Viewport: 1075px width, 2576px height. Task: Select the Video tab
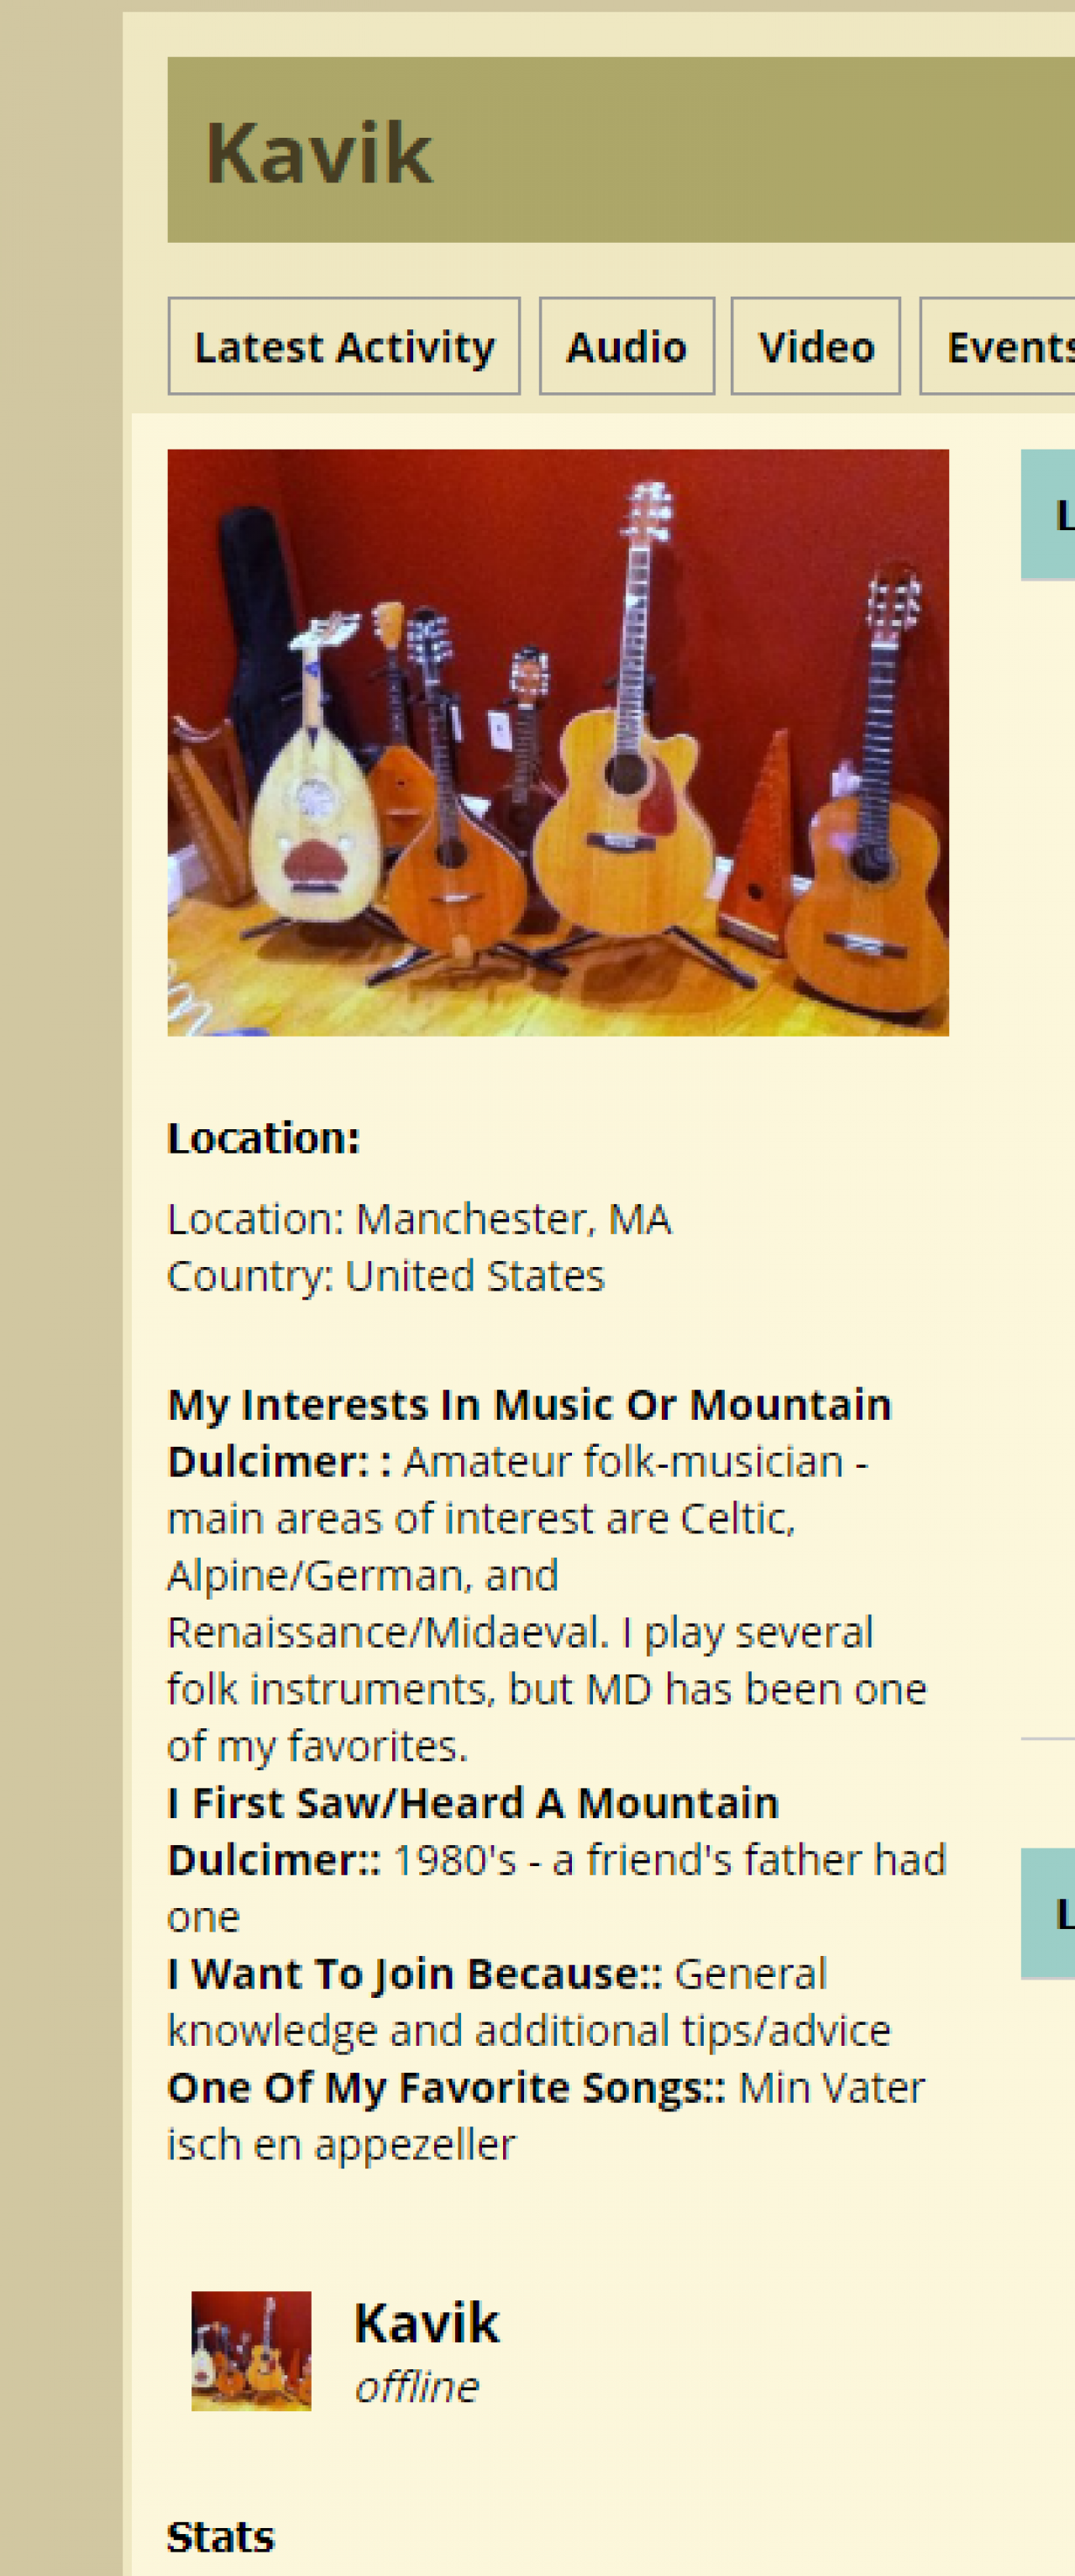[815, 347]
